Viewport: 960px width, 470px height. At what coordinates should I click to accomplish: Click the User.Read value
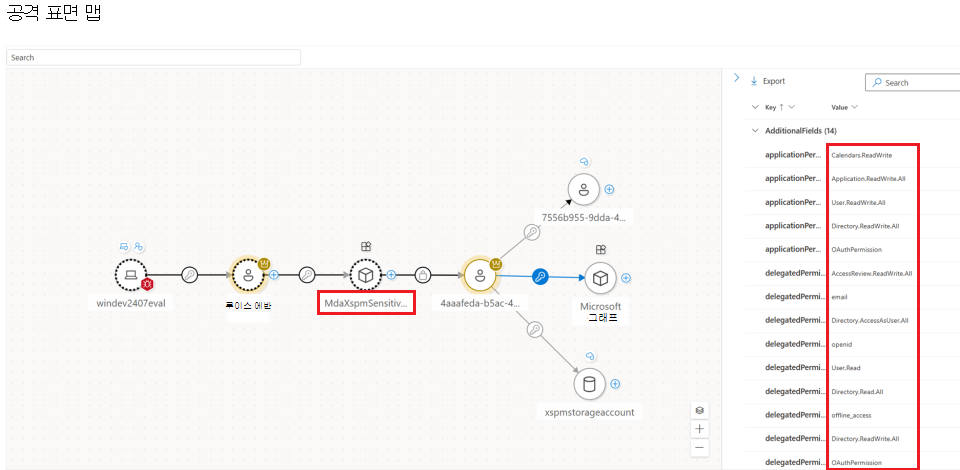point(846,368)
